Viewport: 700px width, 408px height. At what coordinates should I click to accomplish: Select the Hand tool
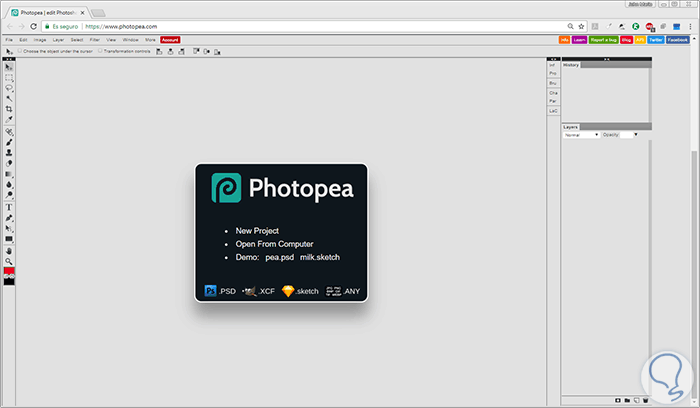tap(9, 251)
